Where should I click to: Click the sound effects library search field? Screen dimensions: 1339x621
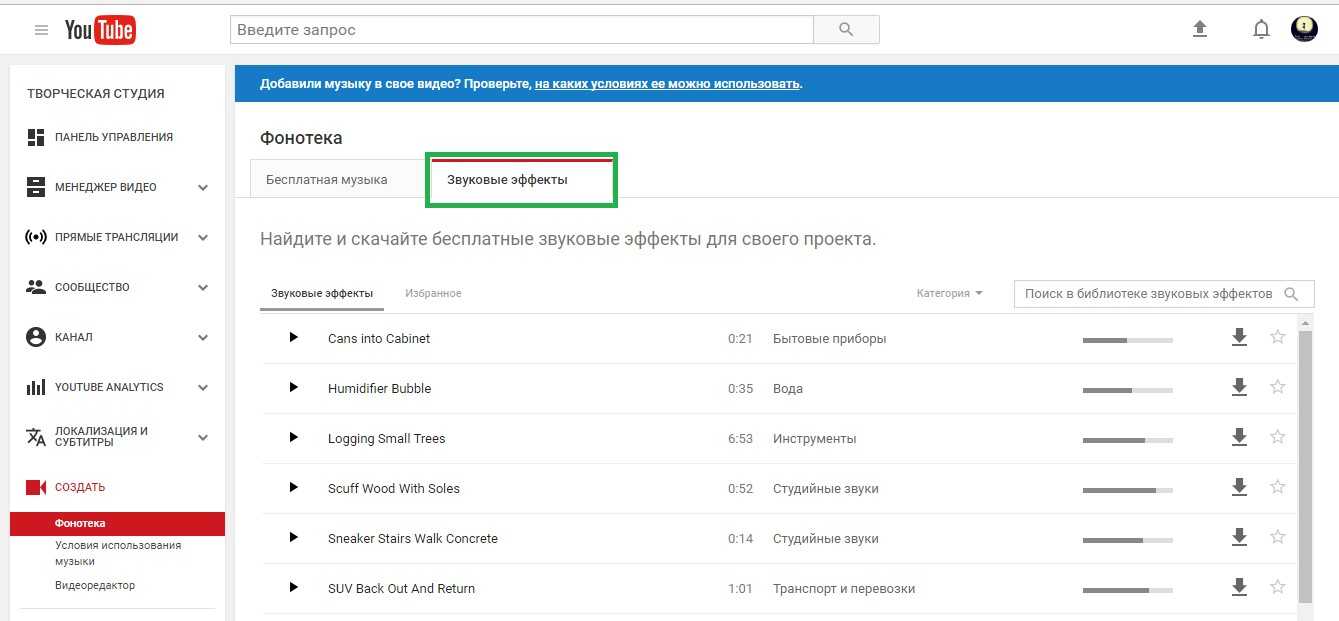1148,294
